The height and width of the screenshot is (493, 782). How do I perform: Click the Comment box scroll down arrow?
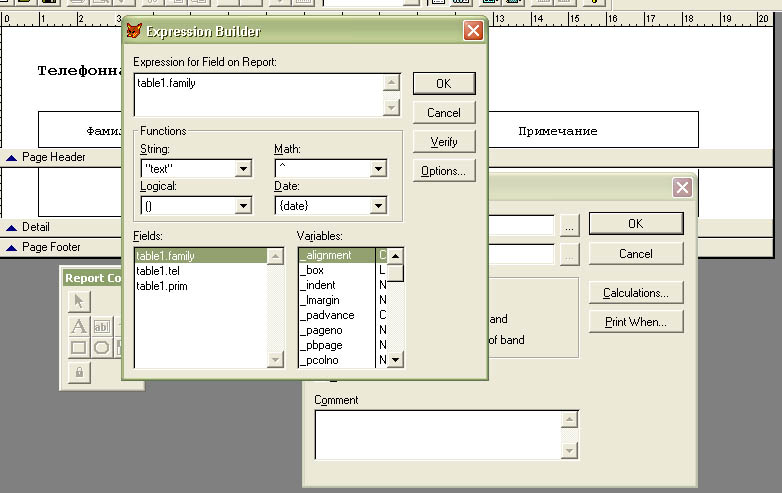coord(569,451)
